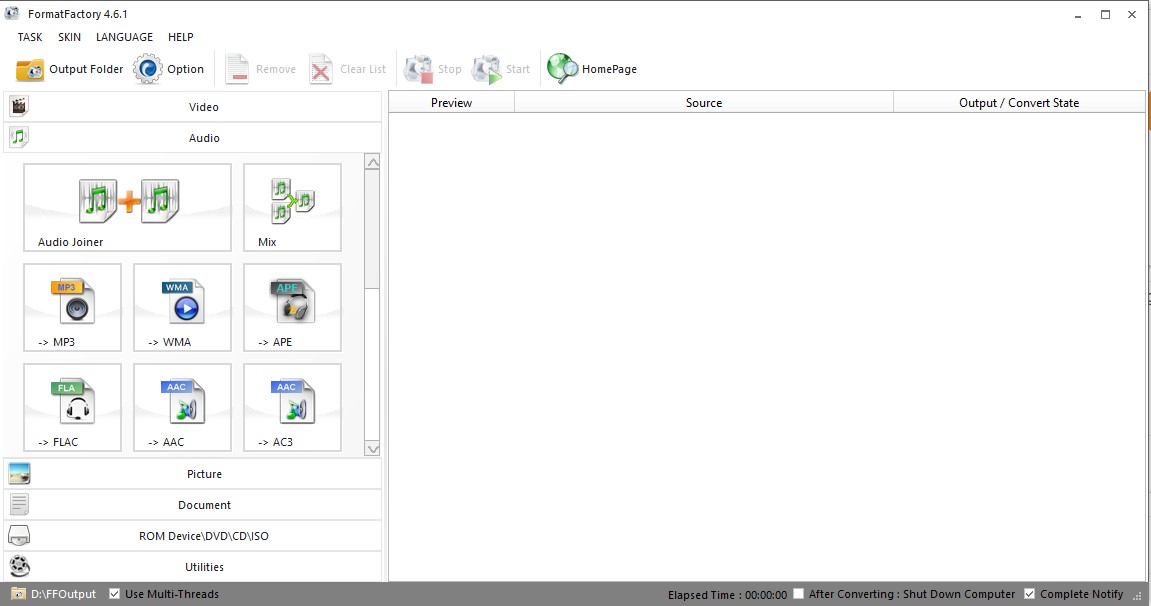Click the Elapsed Time : 00:00:00 status text

[x=727, y=594]
